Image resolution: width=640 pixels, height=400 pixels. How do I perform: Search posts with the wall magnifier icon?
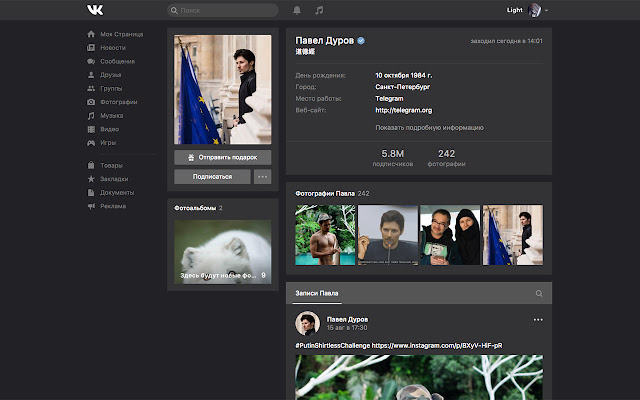[539, 294]
